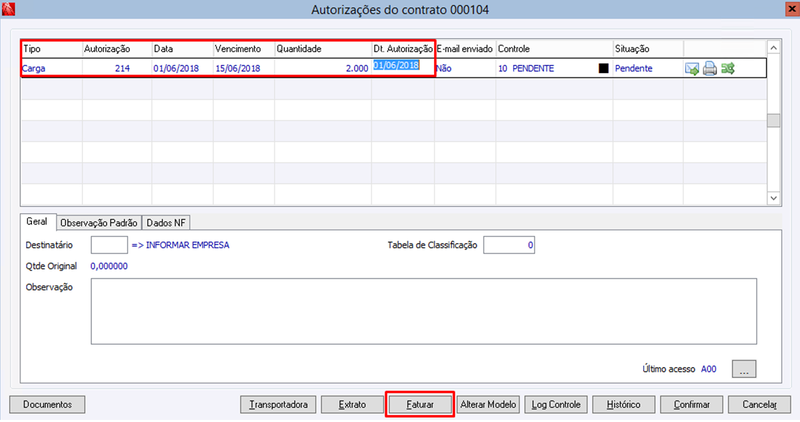Switch to the Geral tab
Screen dimensions: 800x422
tap(37, 222)
